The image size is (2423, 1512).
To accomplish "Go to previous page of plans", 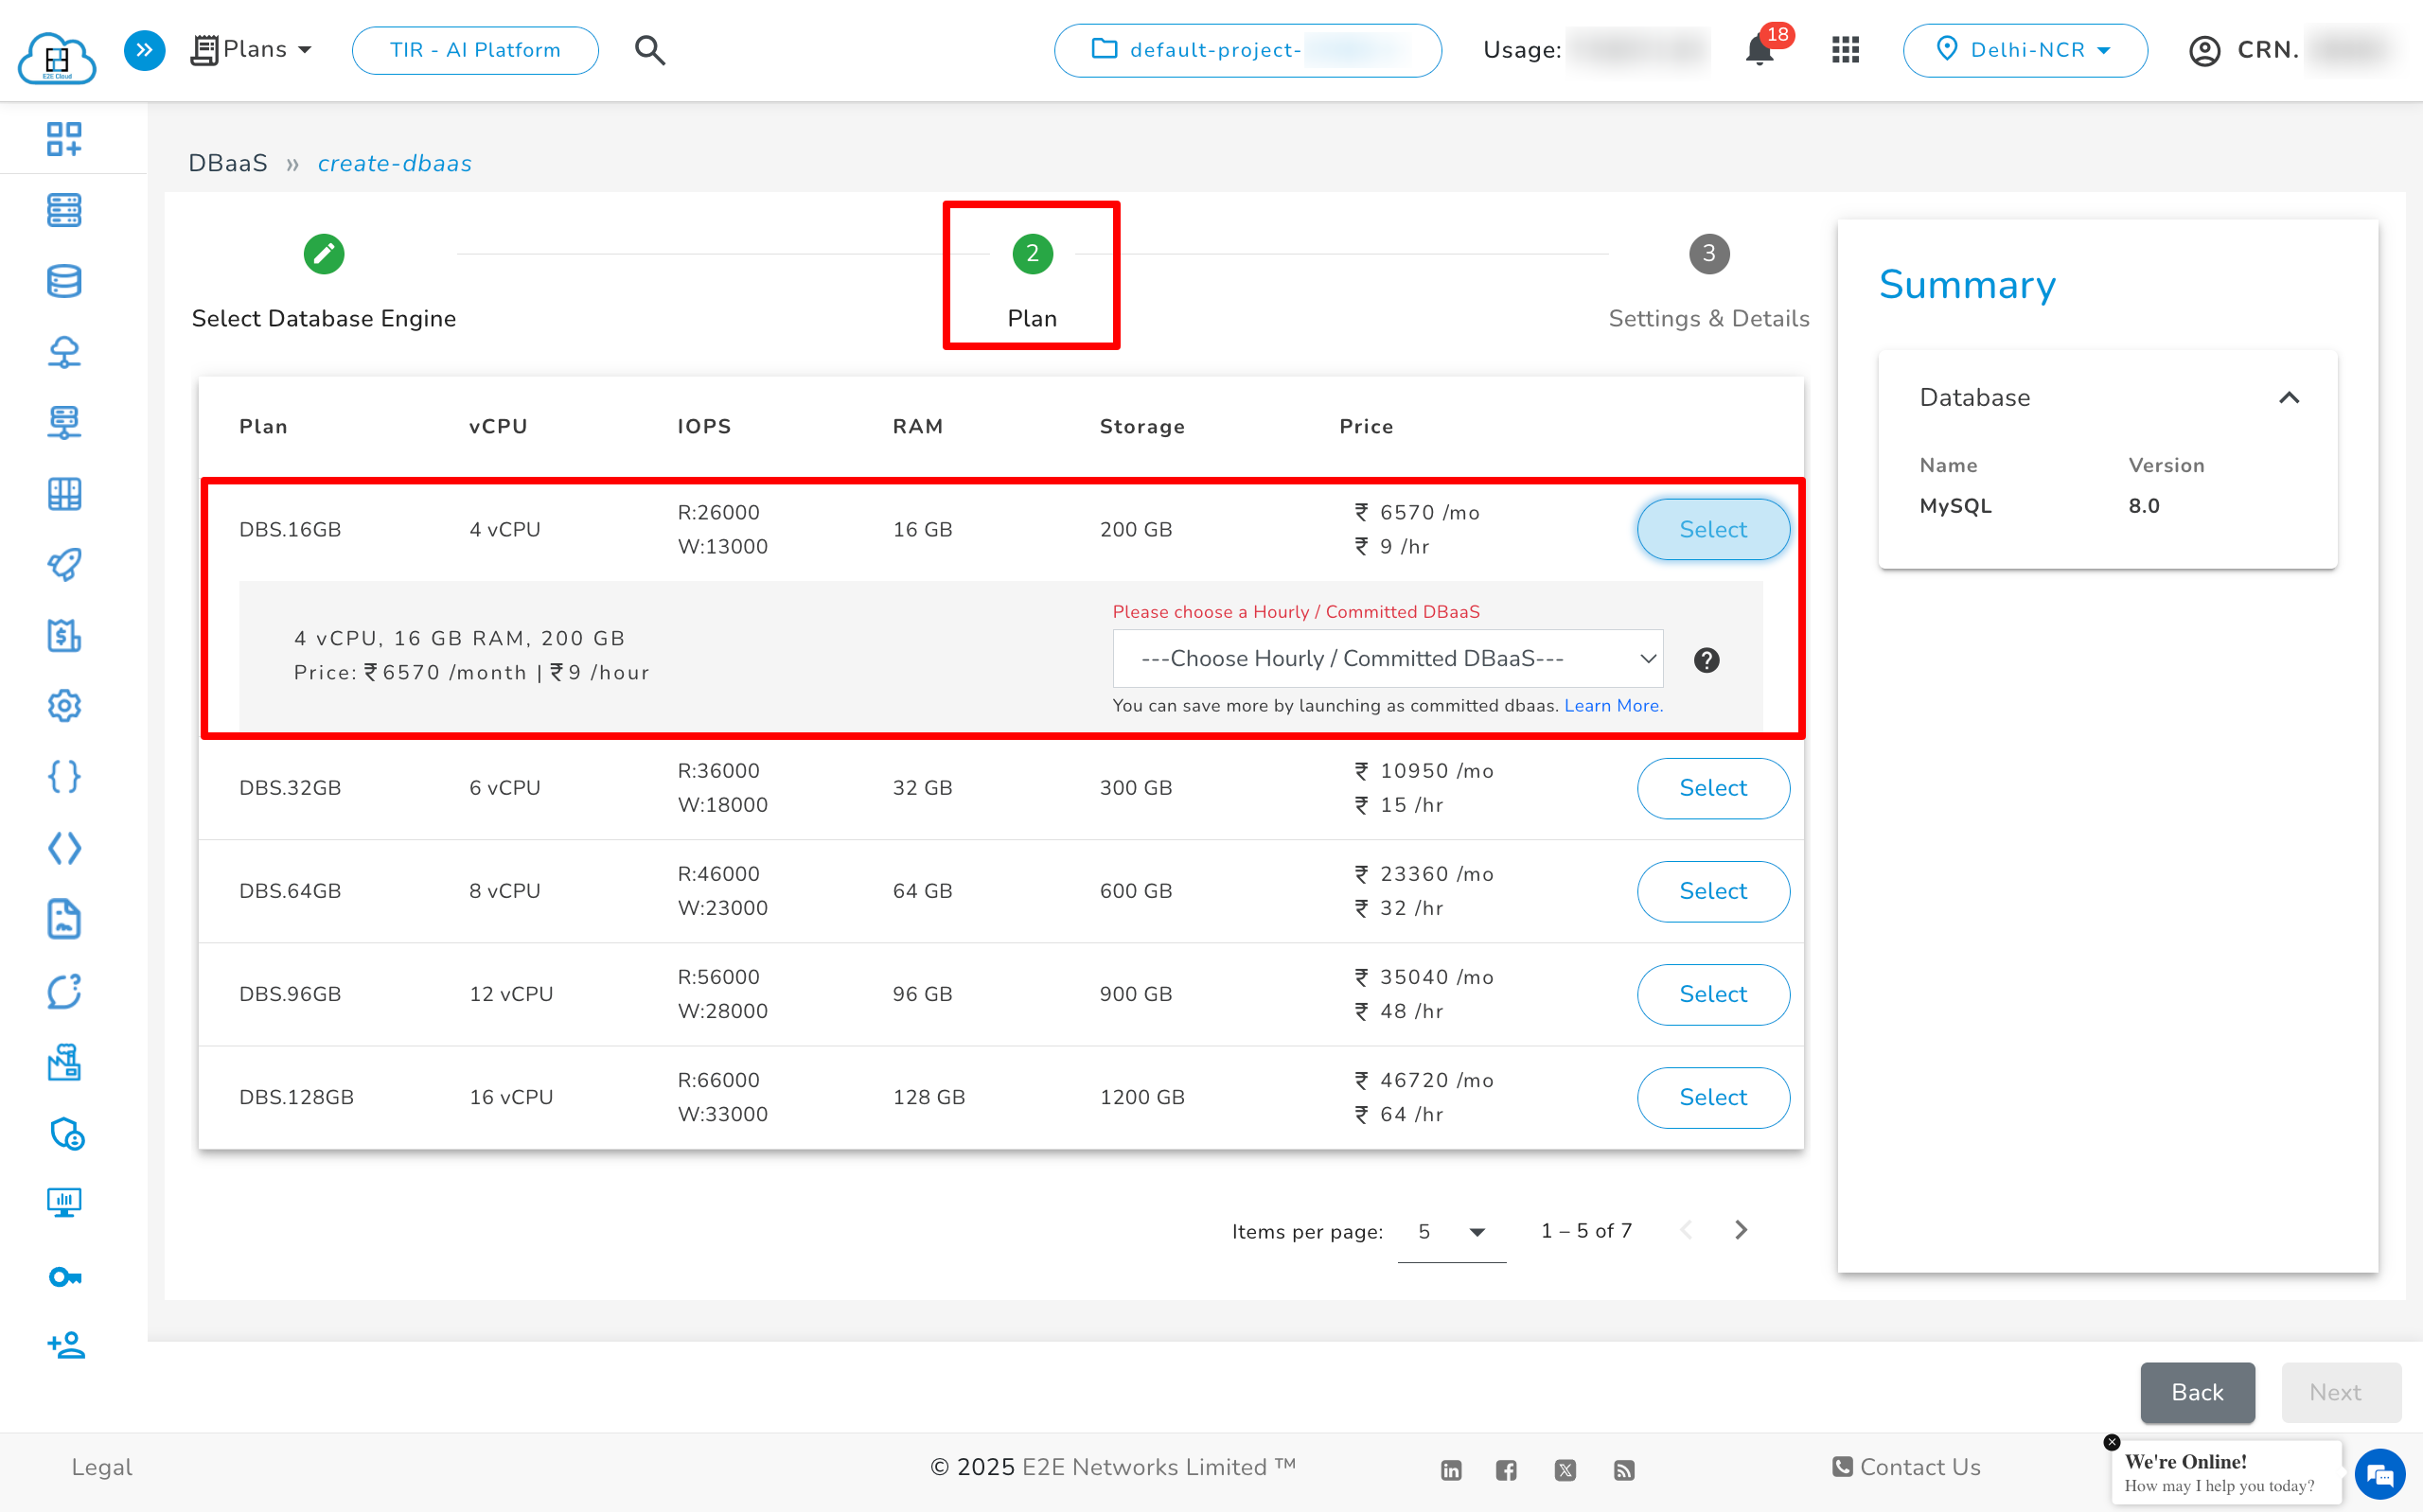I will 1686,1230.
